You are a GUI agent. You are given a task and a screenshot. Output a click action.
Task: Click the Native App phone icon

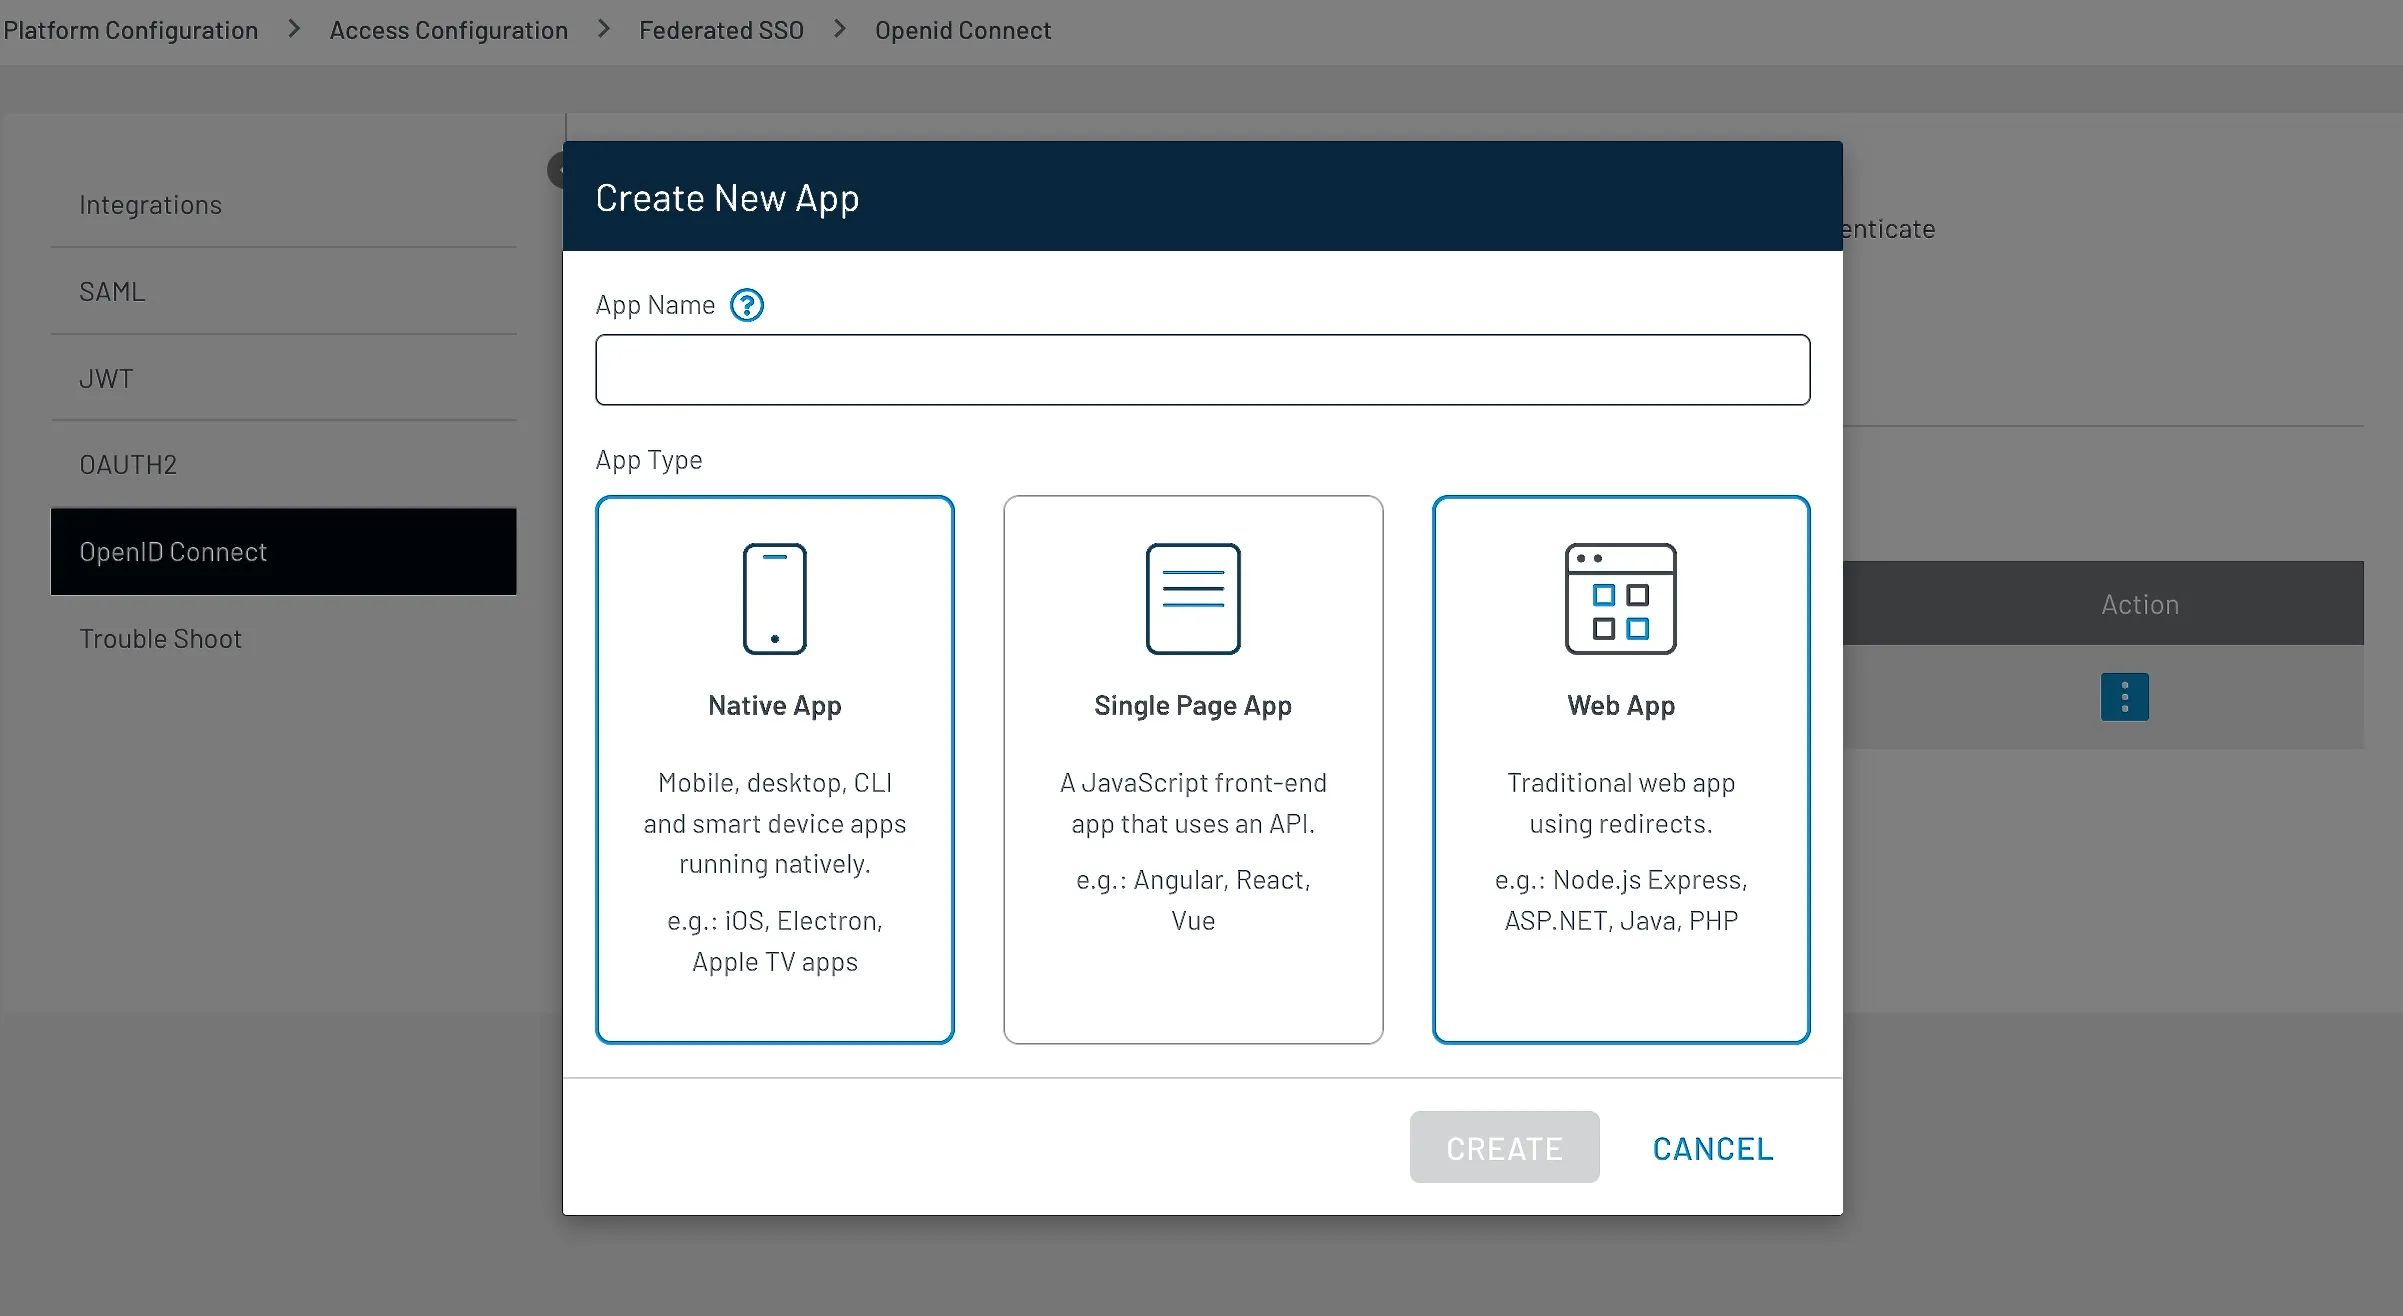click(x=774, y=598)
